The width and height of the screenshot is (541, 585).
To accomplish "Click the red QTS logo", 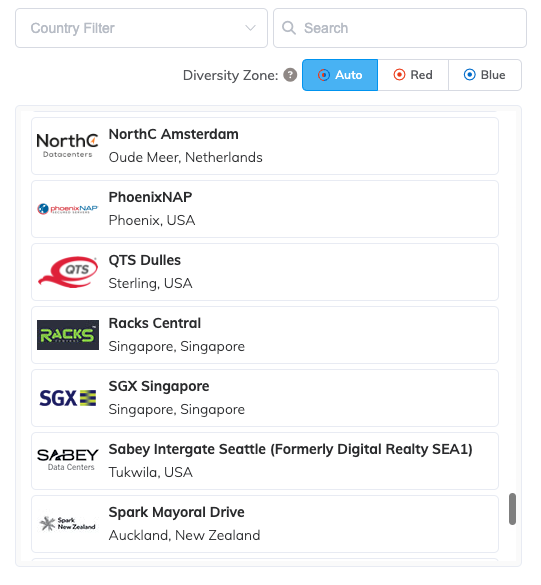I will [68, 272].
